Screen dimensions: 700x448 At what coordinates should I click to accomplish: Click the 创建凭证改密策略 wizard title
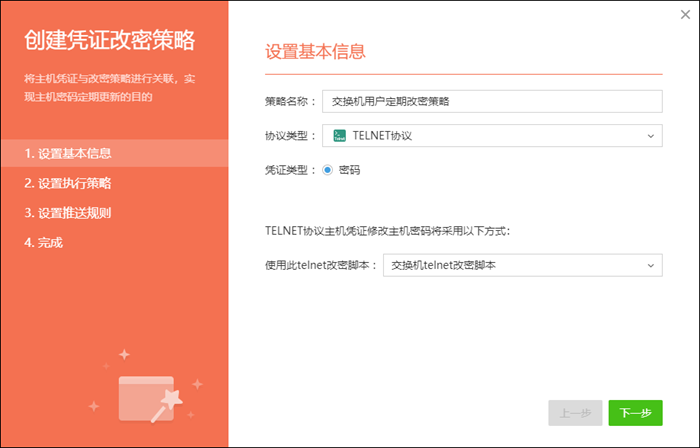point(110,41)
